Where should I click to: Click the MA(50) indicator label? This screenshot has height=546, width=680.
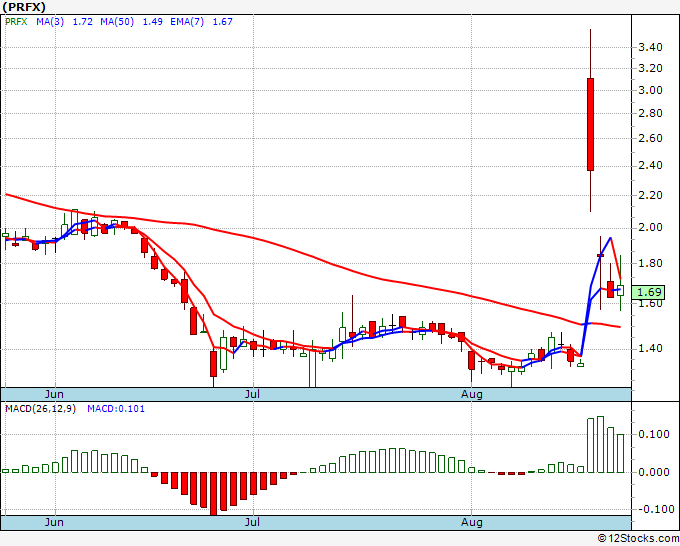[x=117, y=22]
